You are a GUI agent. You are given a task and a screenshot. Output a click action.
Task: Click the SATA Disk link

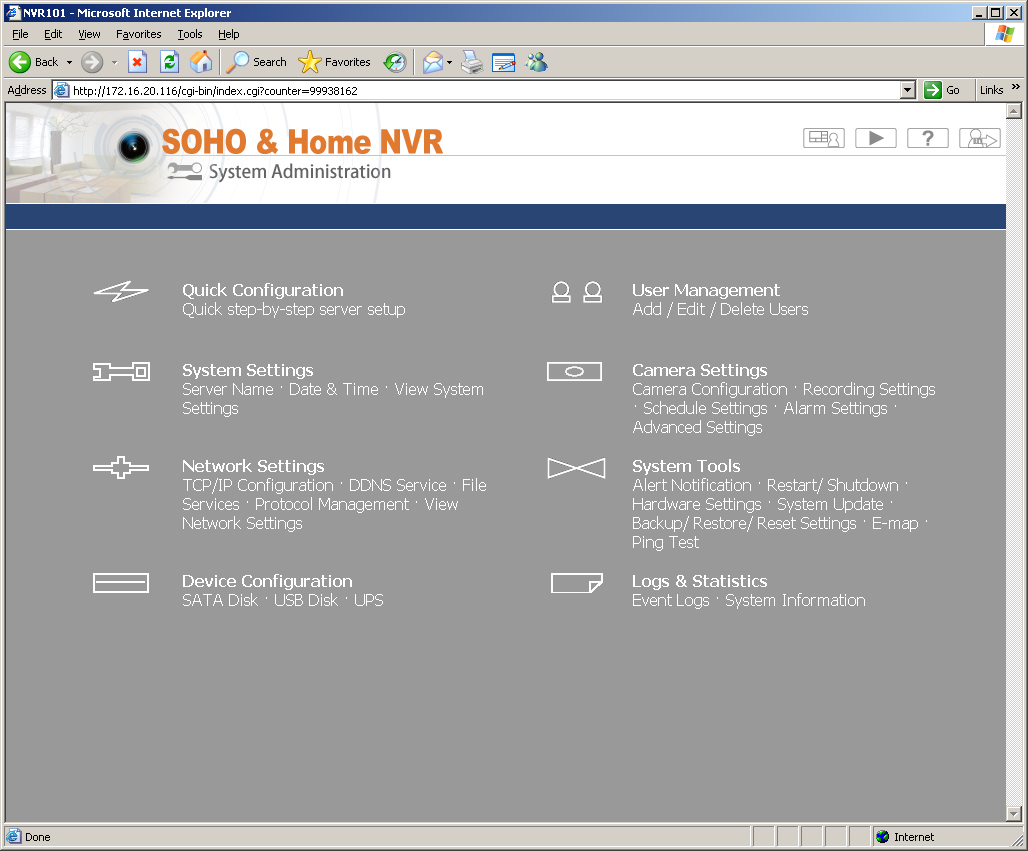[220, 601]
